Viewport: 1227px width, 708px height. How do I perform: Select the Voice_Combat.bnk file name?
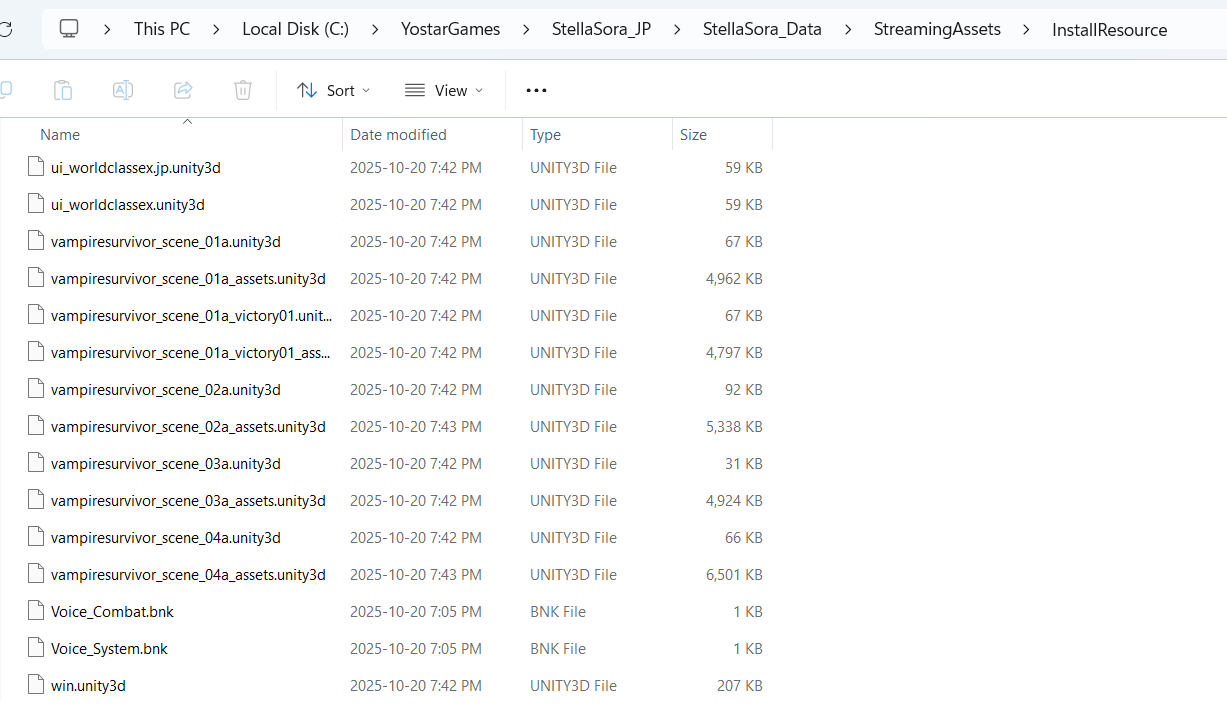click(112, 611)
